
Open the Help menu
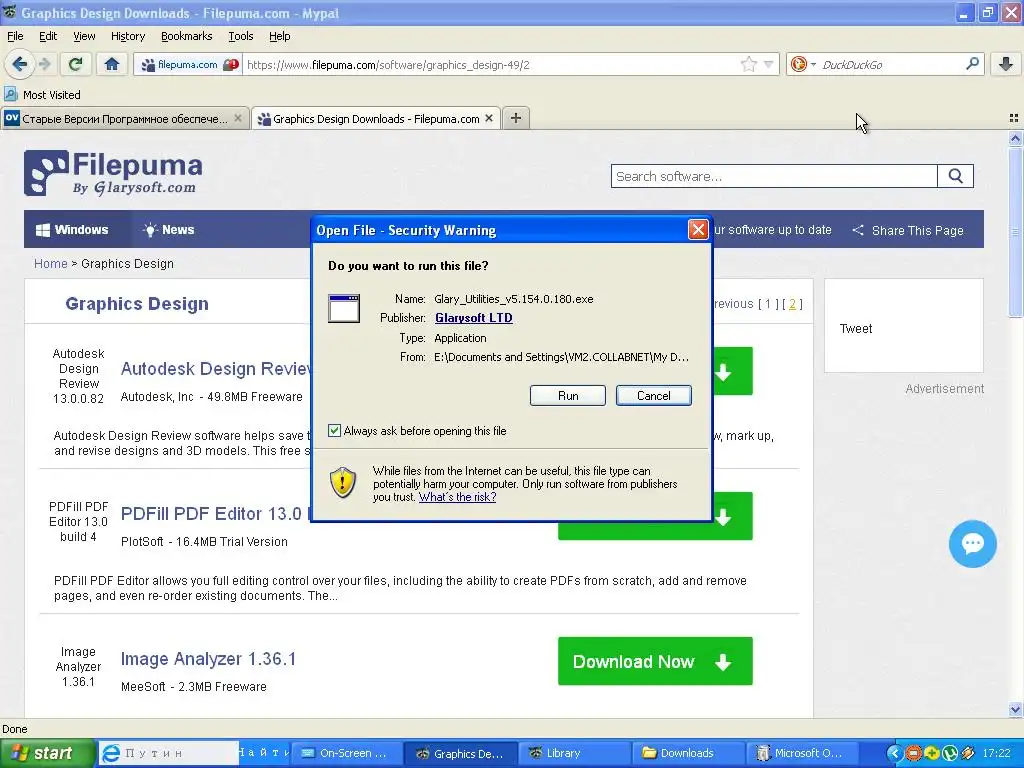tap(280, 36)
